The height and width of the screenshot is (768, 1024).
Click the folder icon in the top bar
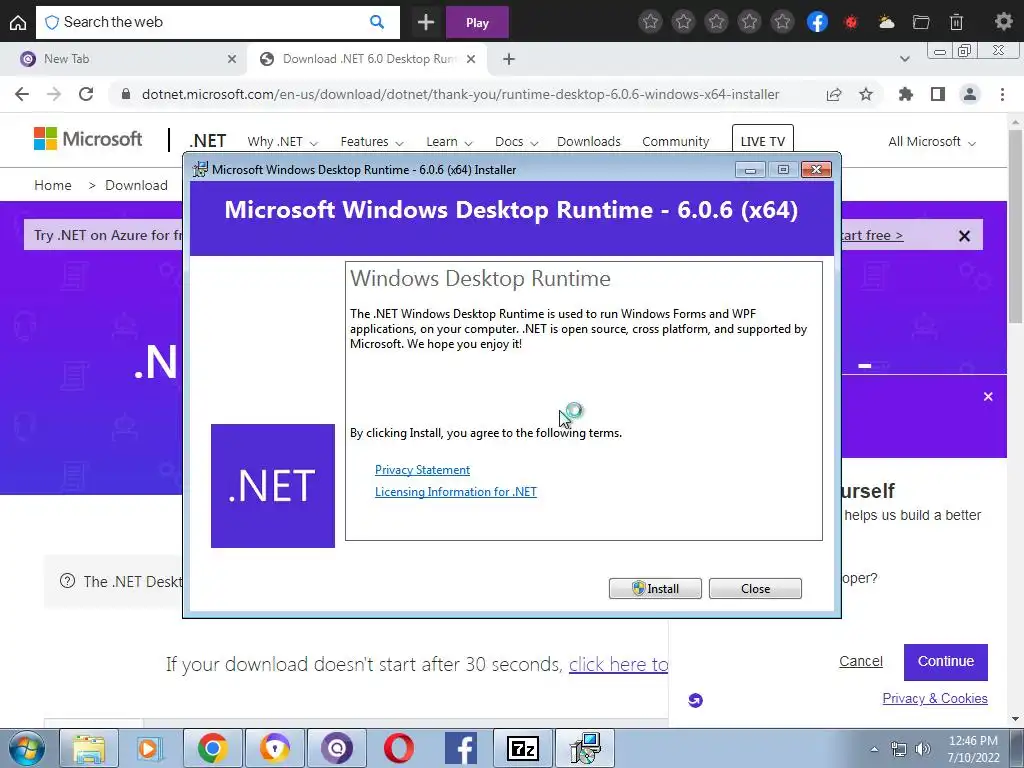coord(921,22)
